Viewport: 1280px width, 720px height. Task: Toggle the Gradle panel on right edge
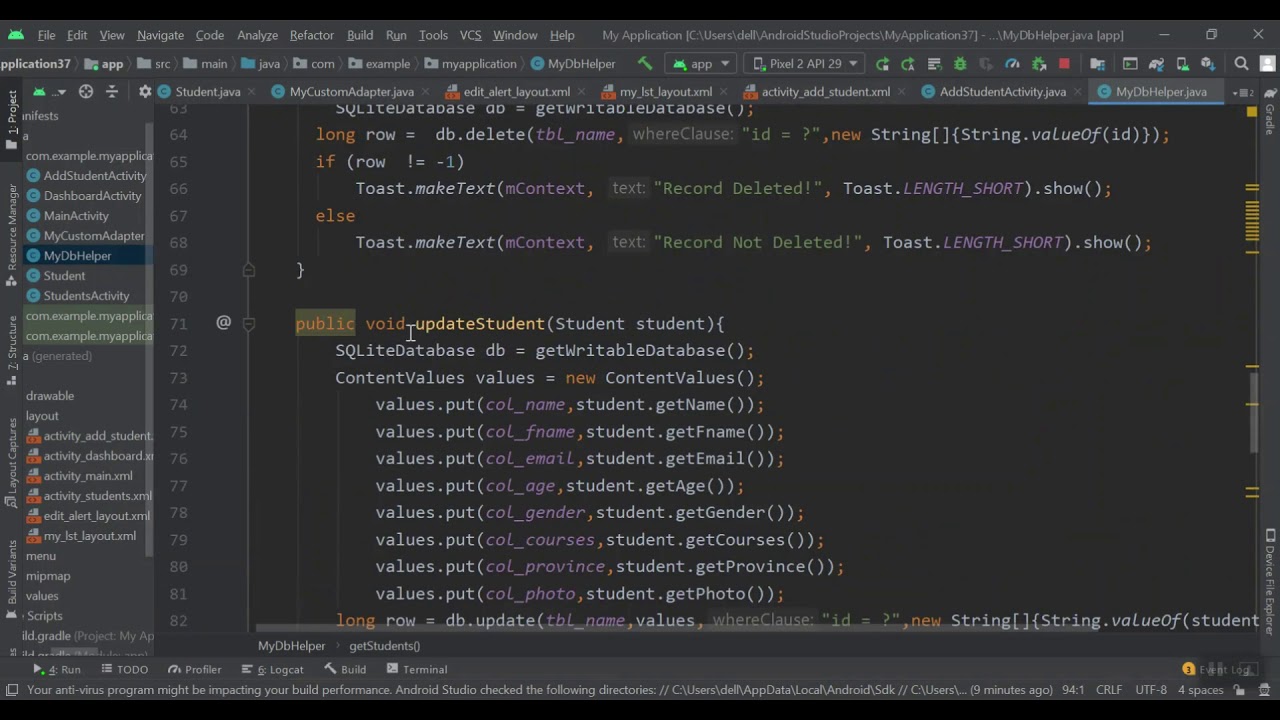coord(1269,112)
